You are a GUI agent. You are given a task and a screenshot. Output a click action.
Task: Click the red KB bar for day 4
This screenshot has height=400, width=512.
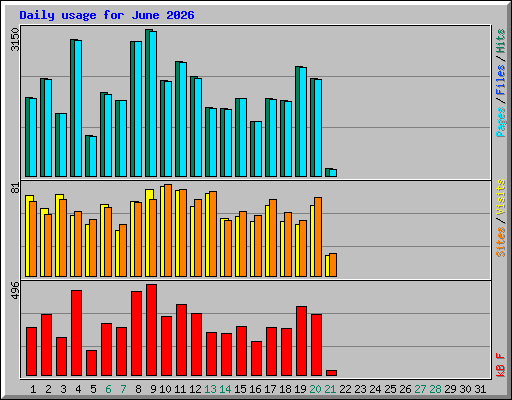76,333
